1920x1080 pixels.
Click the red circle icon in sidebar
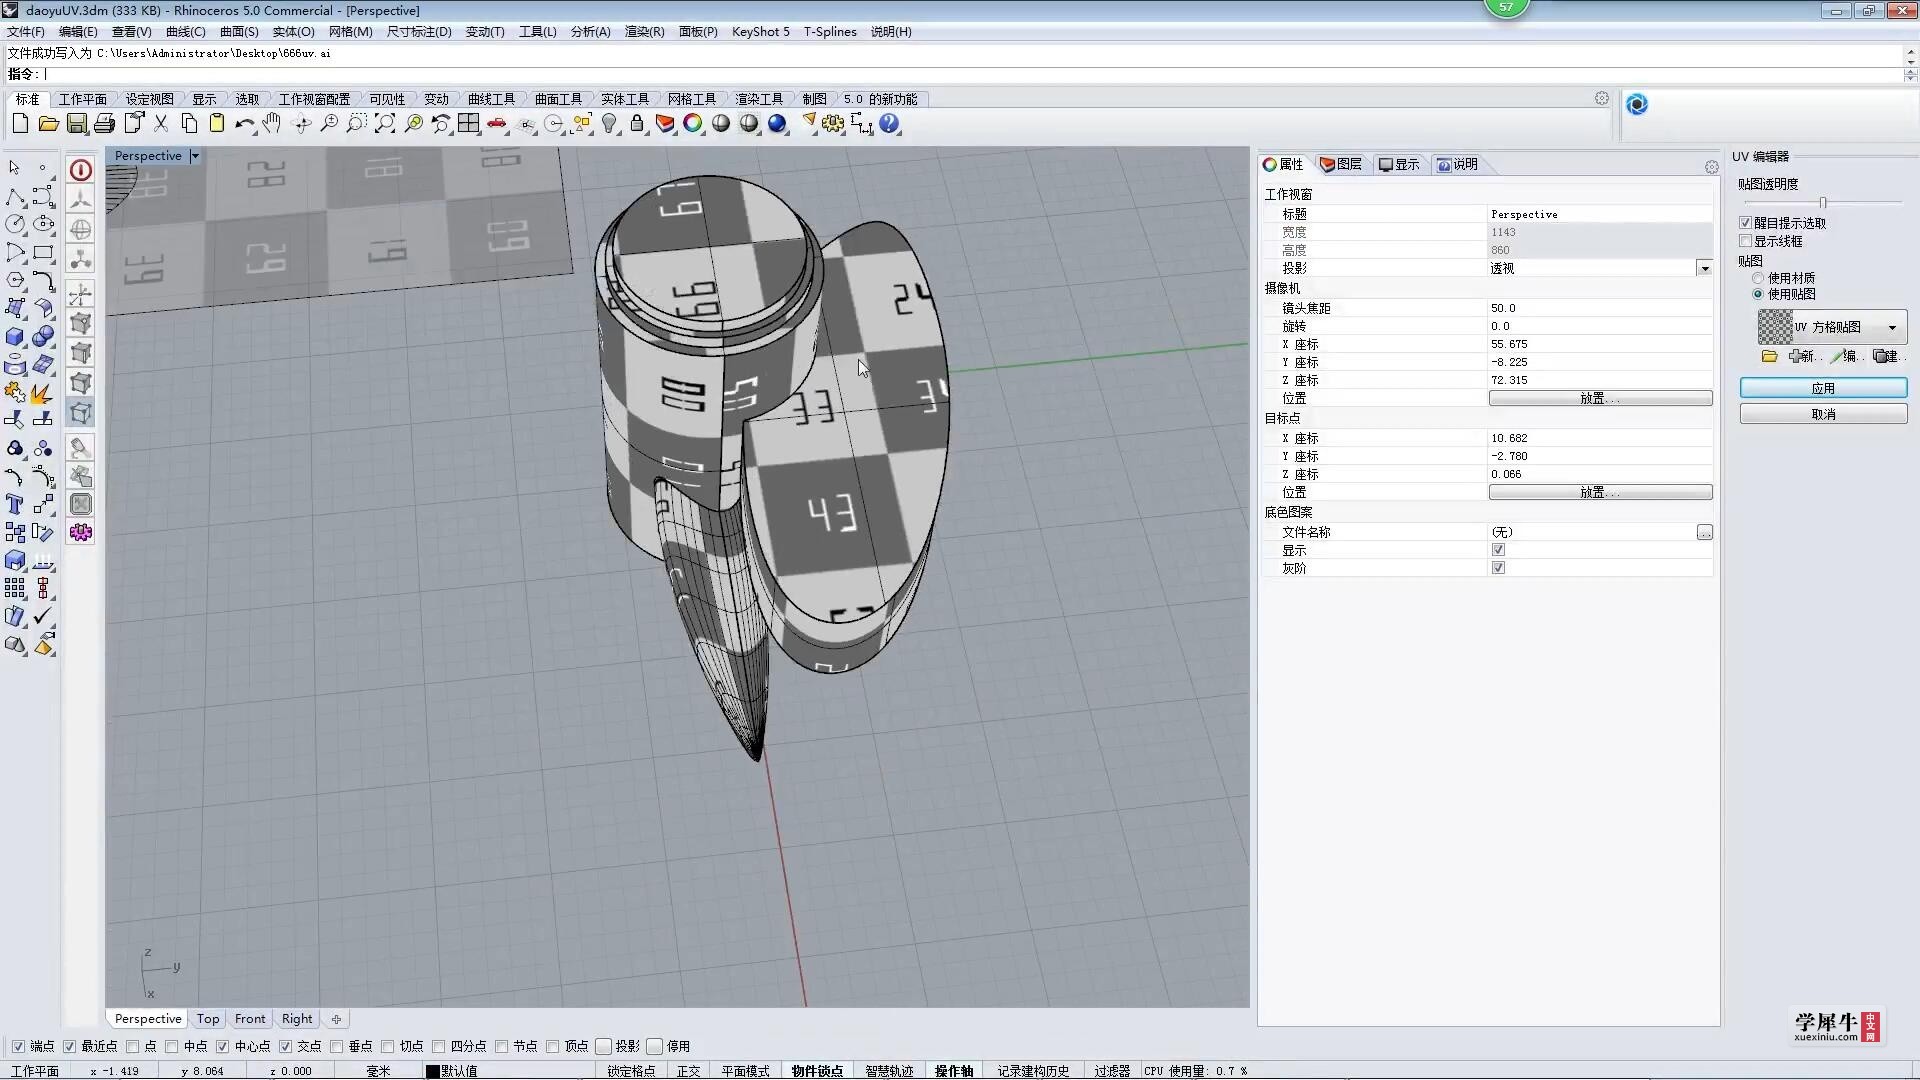click(81, 170)
